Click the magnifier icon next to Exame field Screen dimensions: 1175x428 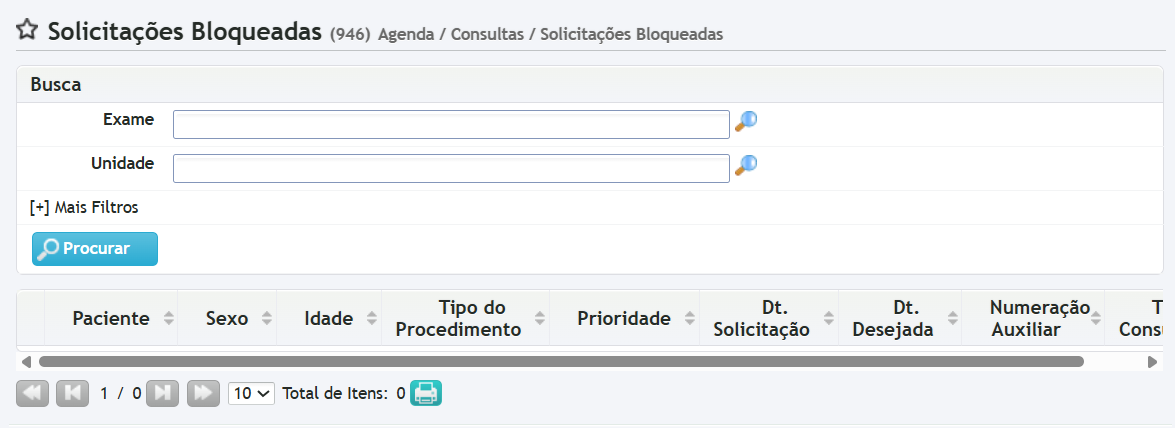(x=746, y=122)
